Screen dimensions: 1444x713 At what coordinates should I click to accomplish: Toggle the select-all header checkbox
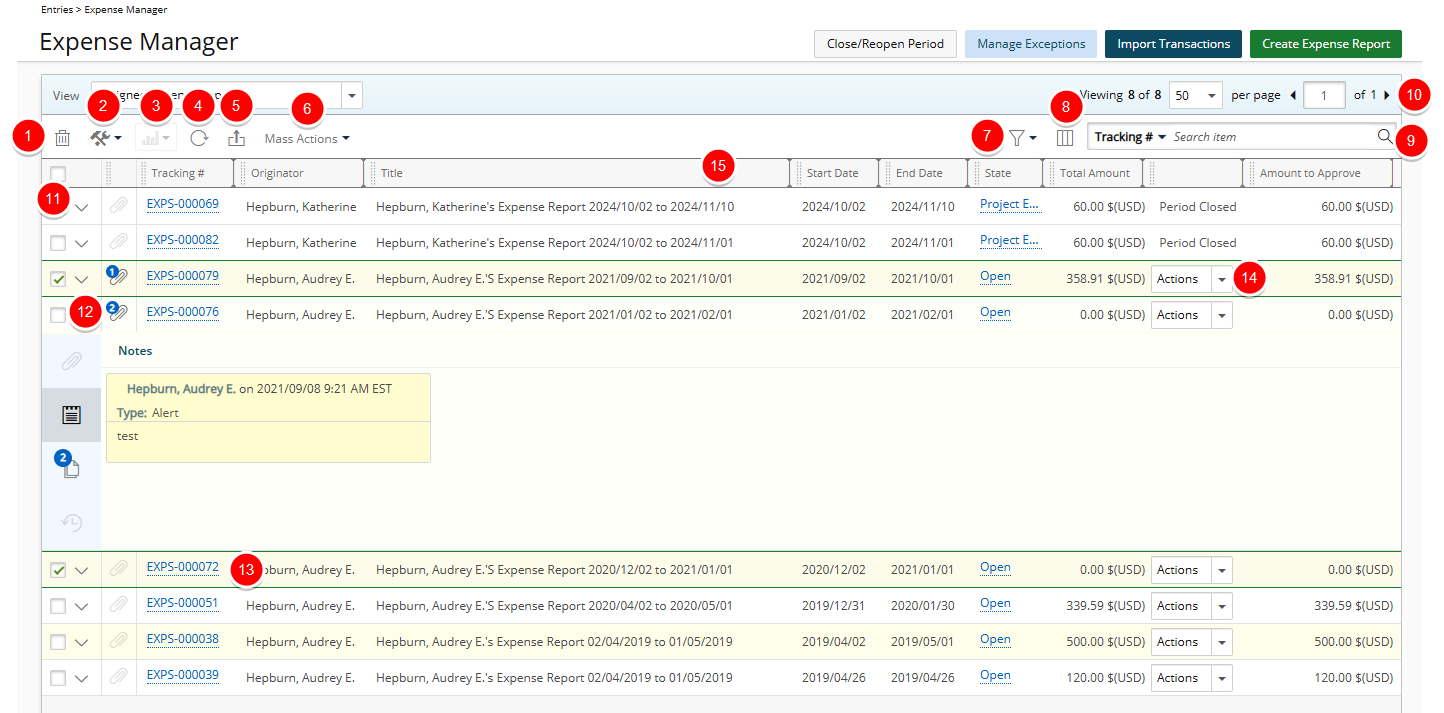pyautogui.click(x=58, y=174)
